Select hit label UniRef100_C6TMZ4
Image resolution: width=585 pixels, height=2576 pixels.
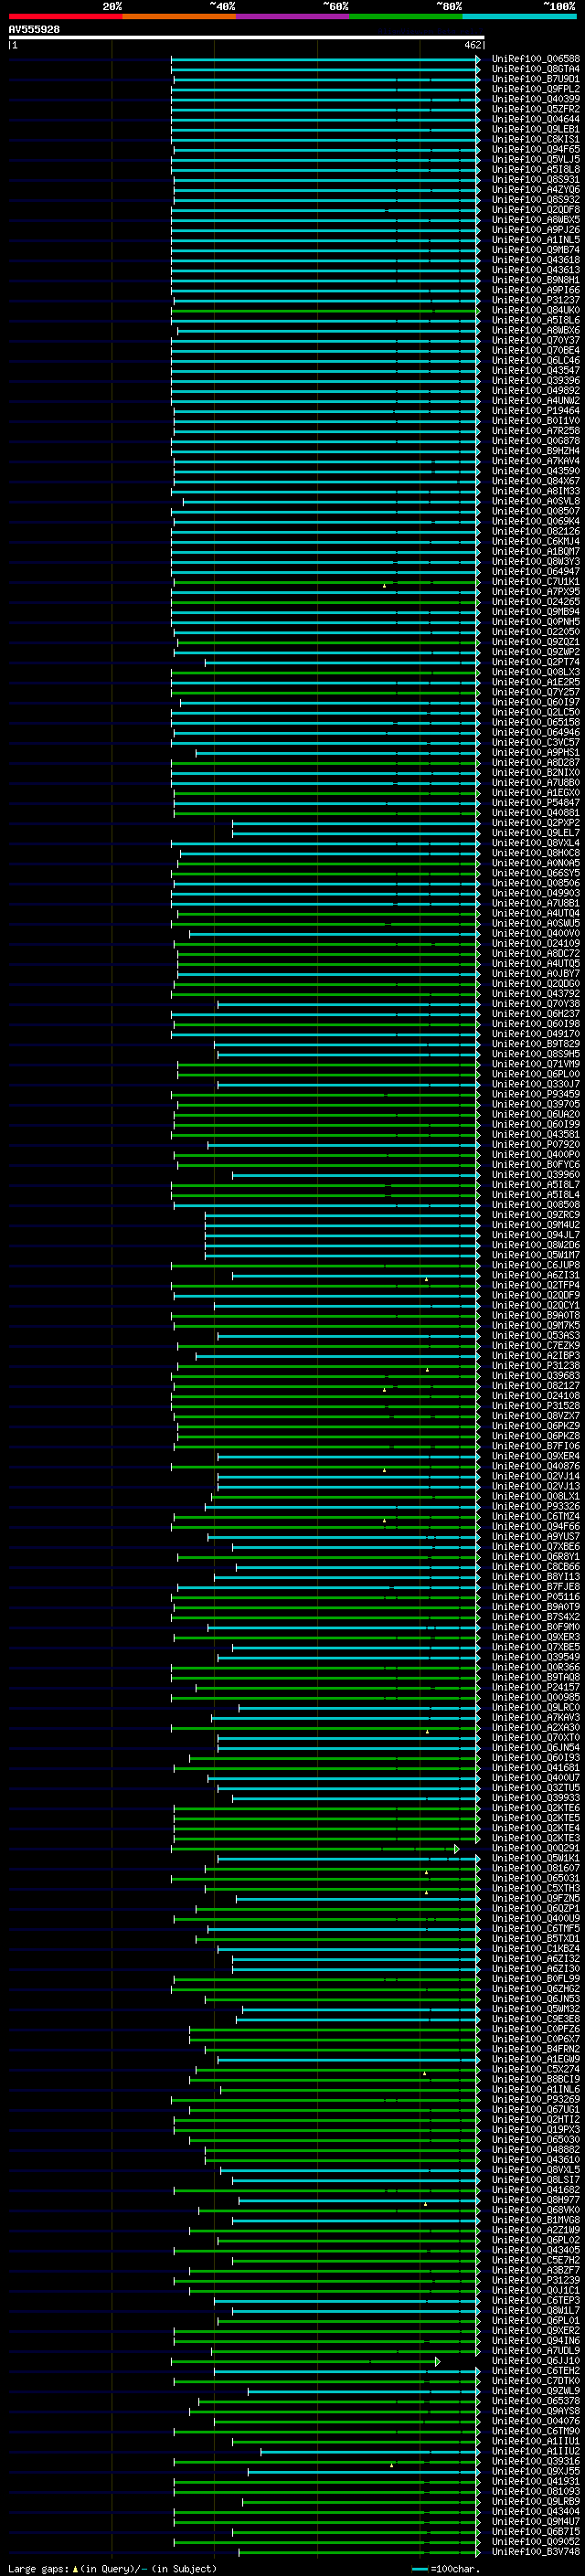535,1516
